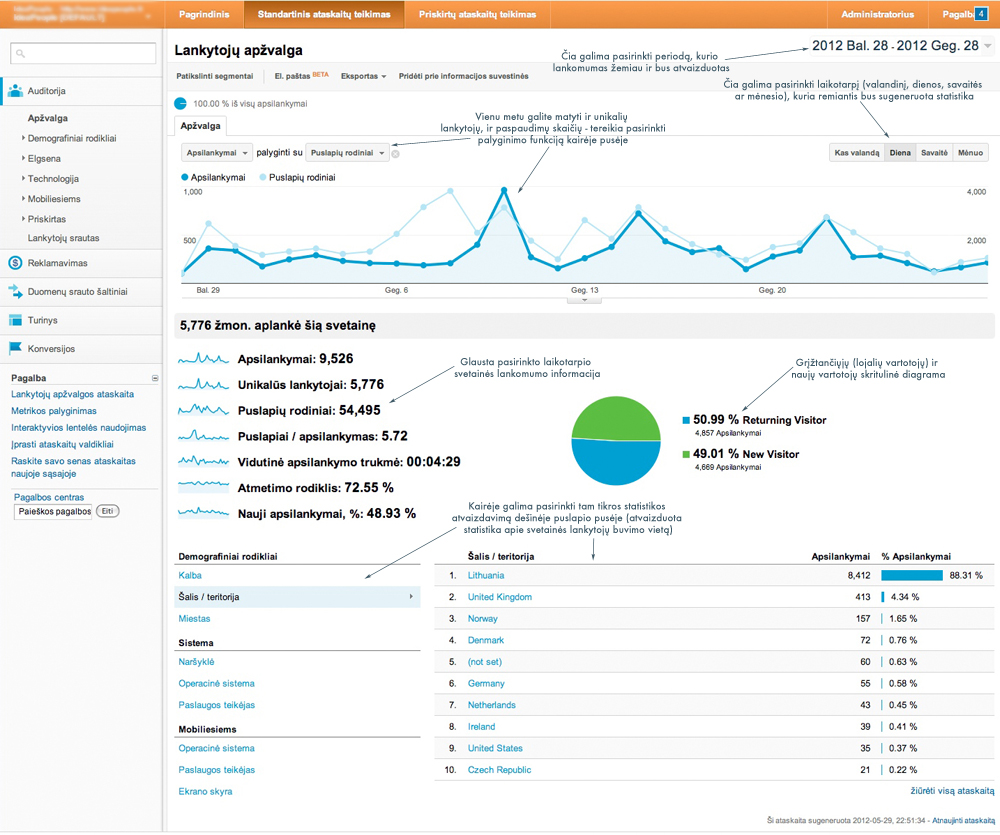Open United Kingdom country link

pos(500,598)
